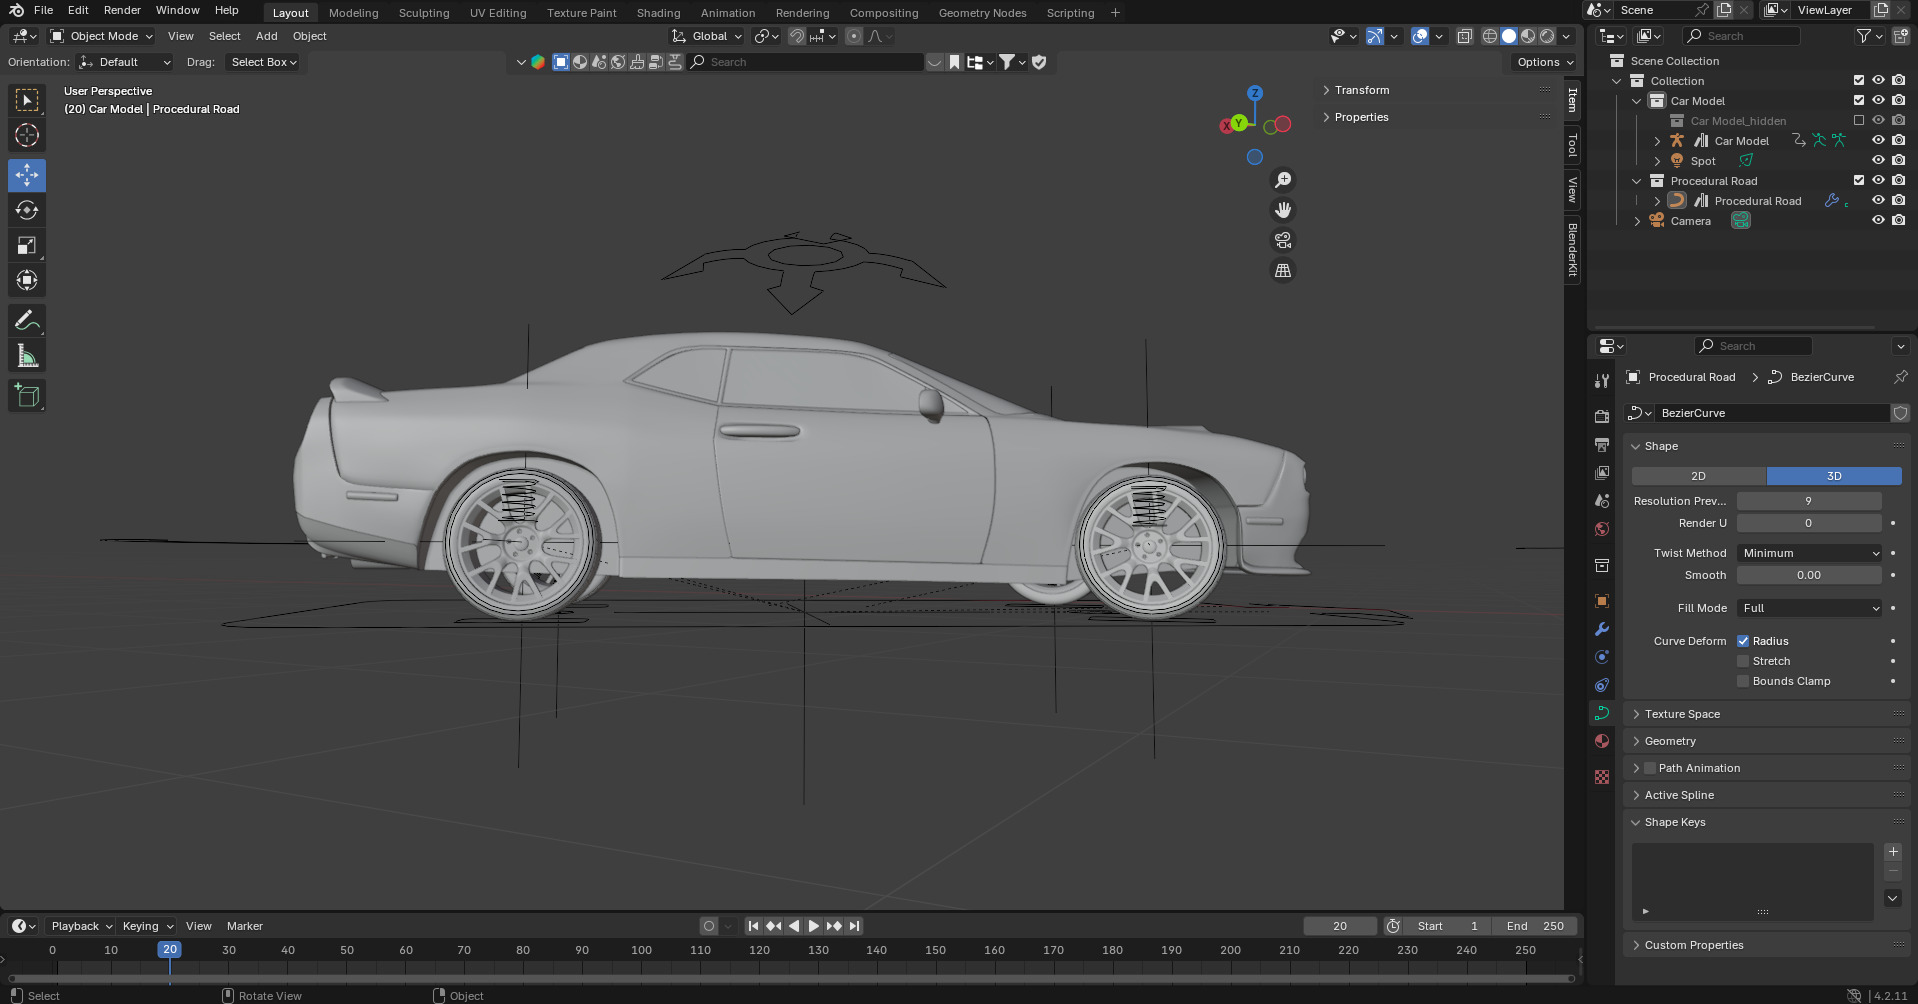The width and height of the screenshot is (1918, 1004).
Task: Switch to the Modeling workspace tab
Action: pyautogui.click(x=354, y=13)
